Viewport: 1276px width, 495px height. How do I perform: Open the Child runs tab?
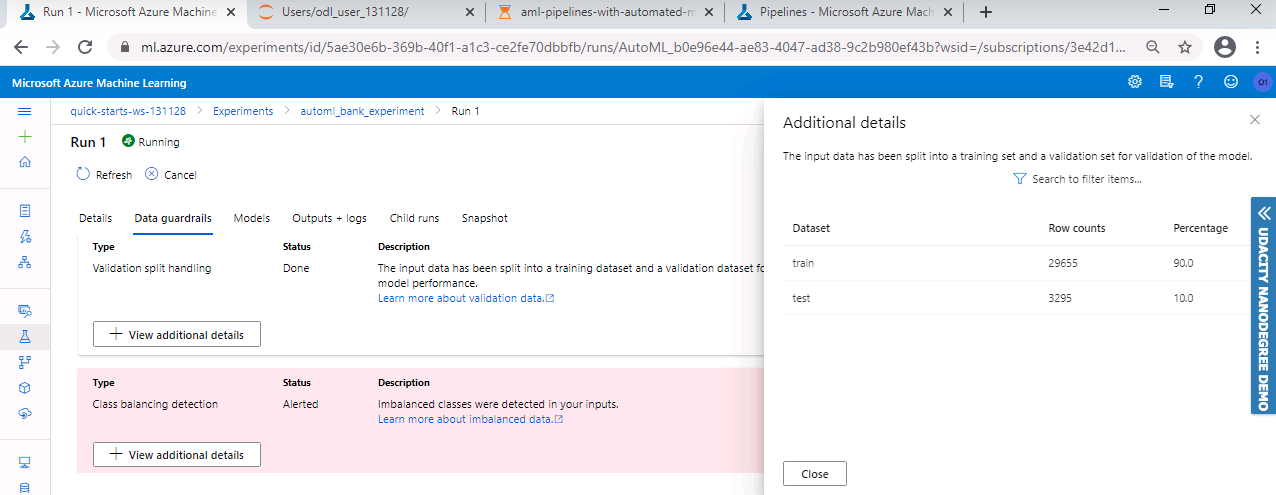pyautogui.click(x=414, y=218)
